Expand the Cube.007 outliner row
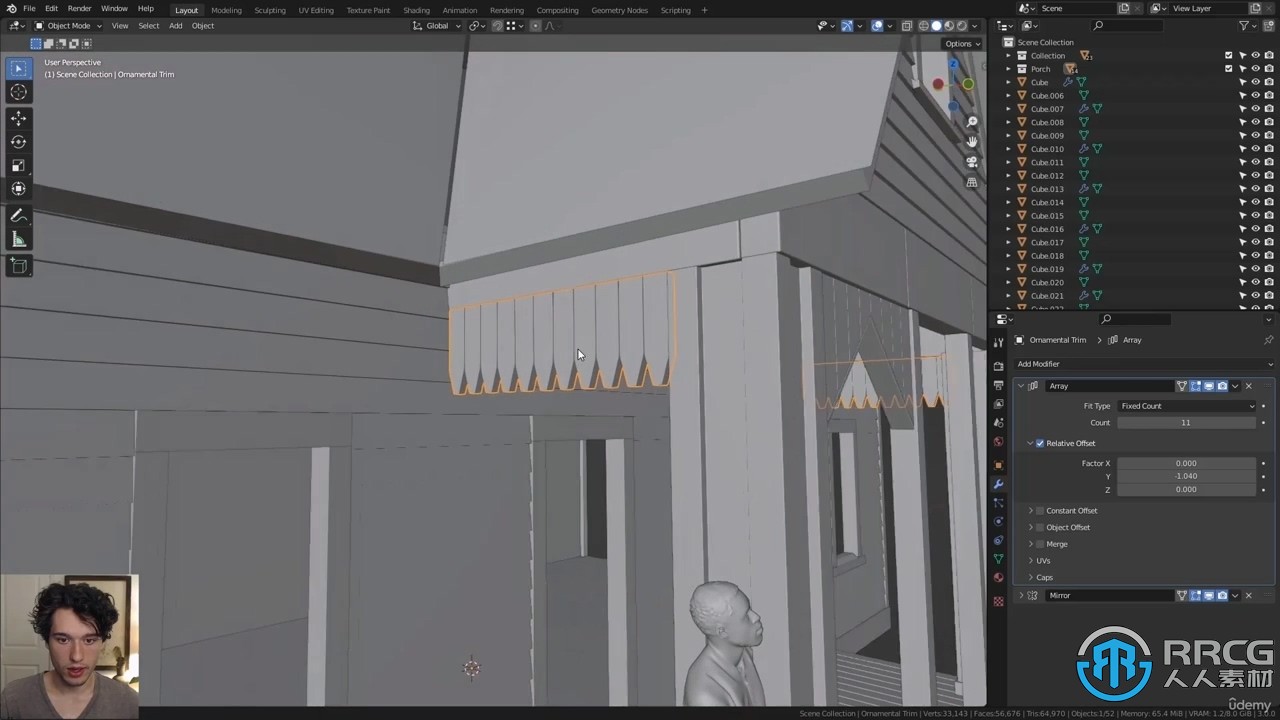The image size is (1280, 720). click(1009, 109)
